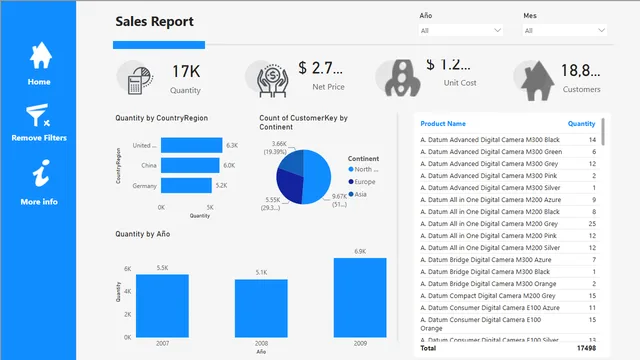This screenshot has width=640, height=360.
Task: Open the Año dropdown filter
Action: (460, 30)
